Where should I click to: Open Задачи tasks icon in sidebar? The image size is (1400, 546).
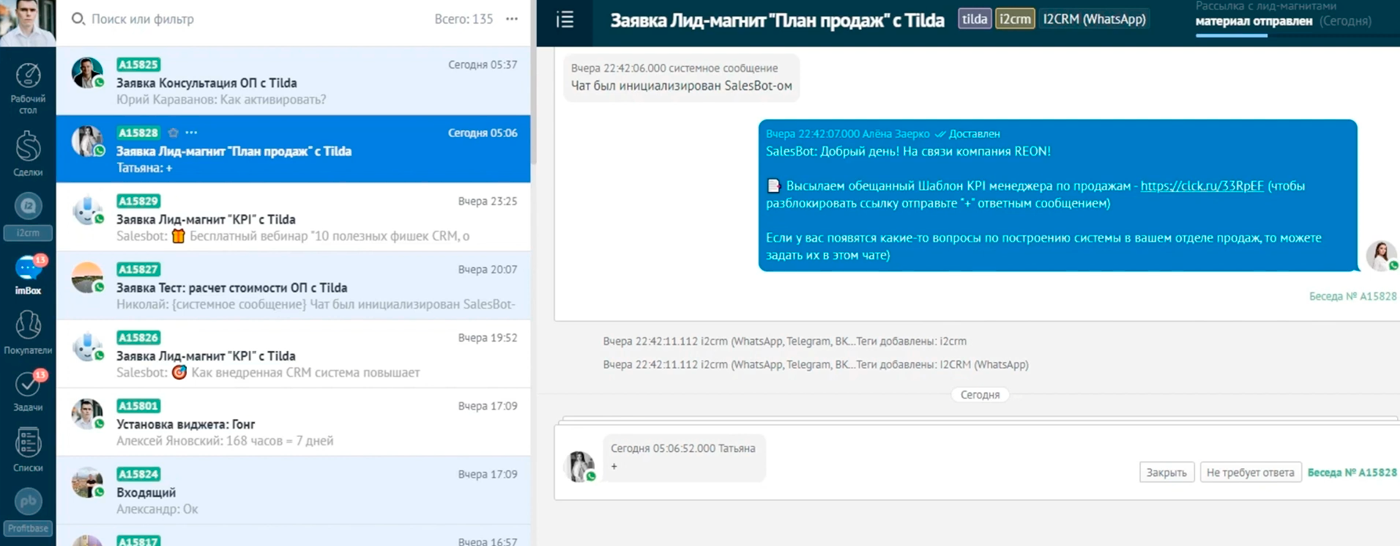tap(28, 389)
